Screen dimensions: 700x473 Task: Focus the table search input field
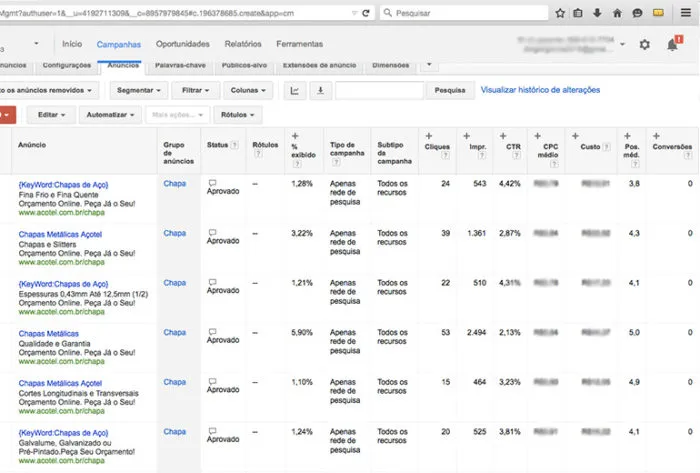pos(379,91)
